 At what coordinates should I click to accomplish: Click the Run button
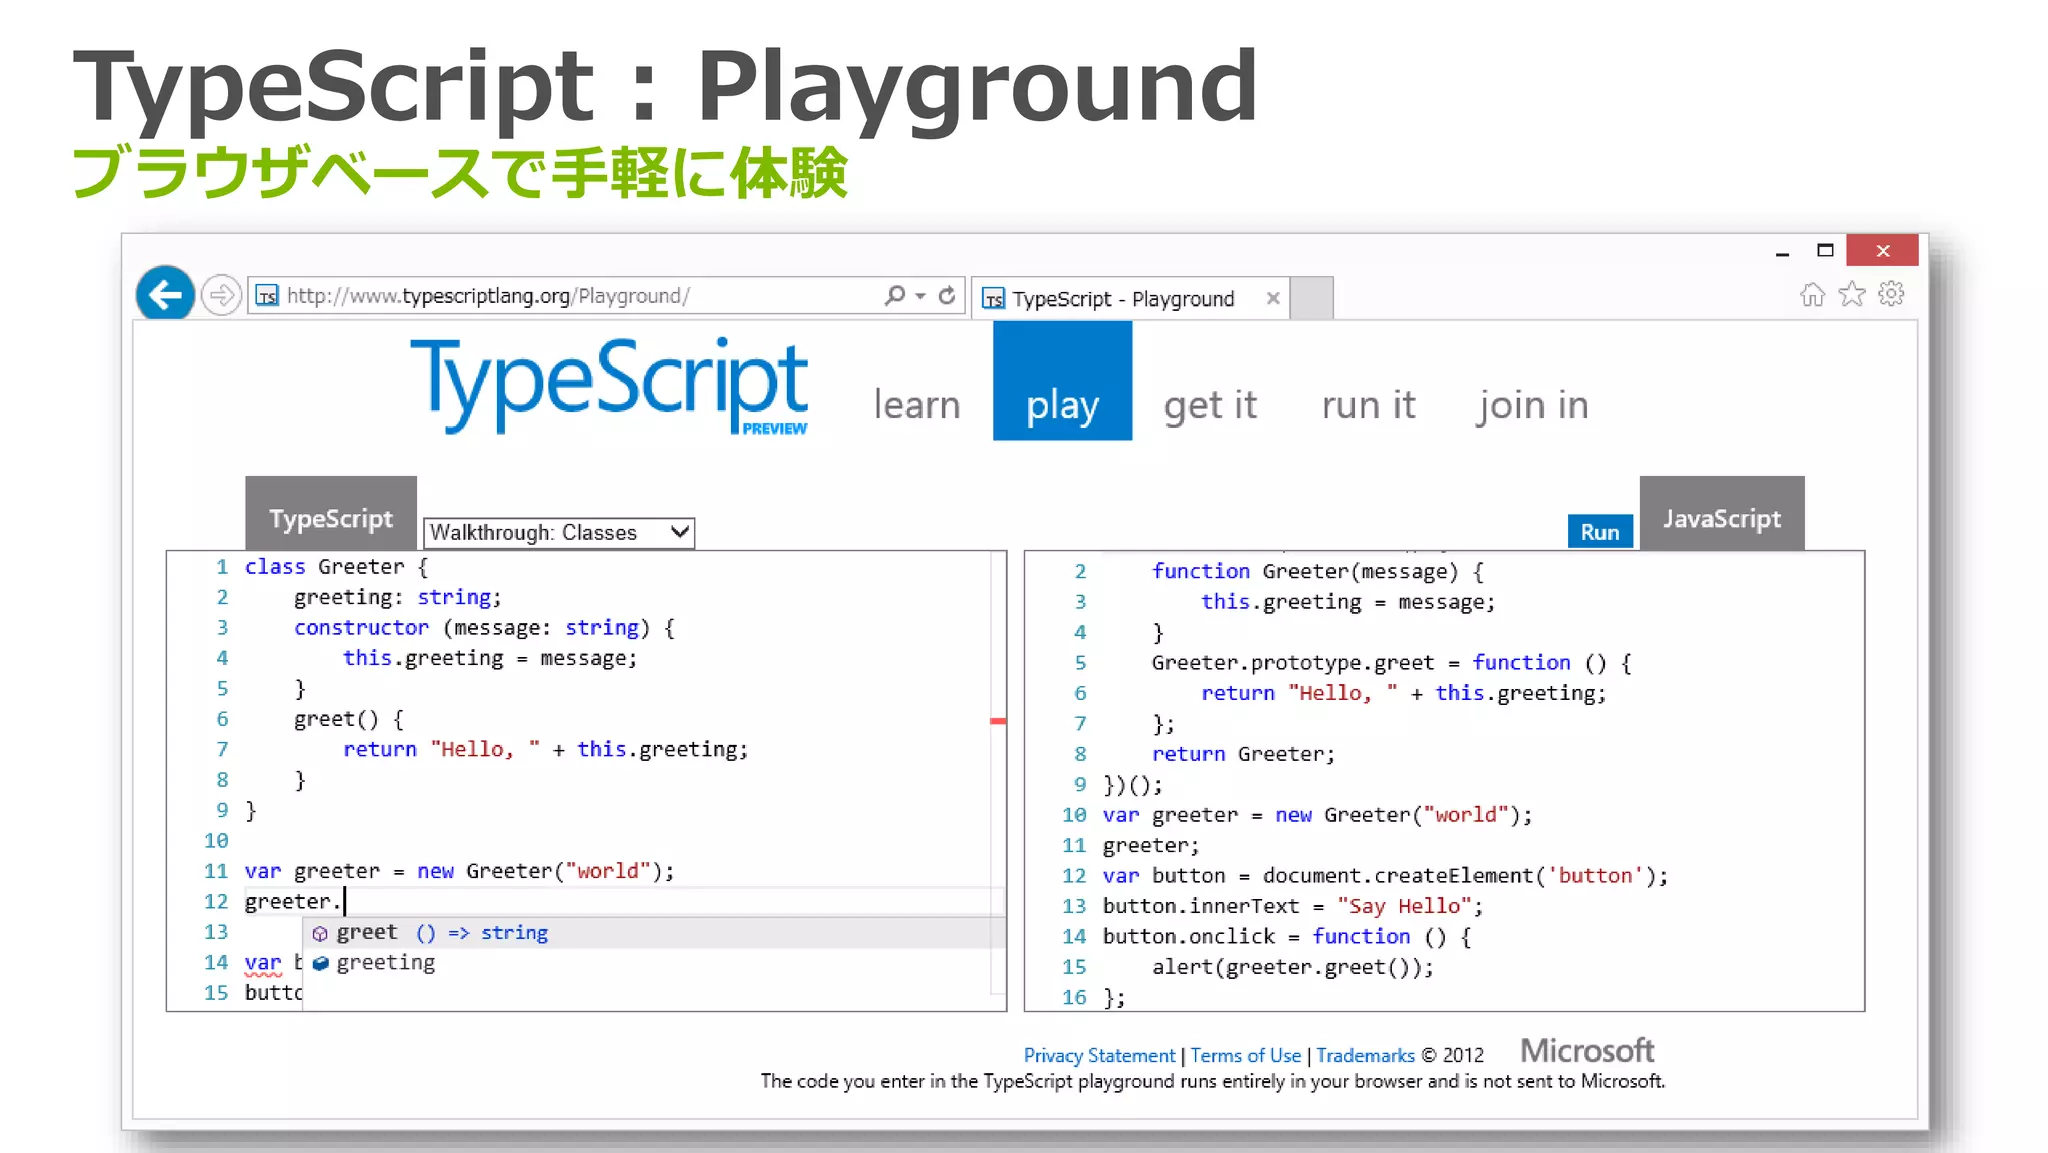[x=1600, y=532]
